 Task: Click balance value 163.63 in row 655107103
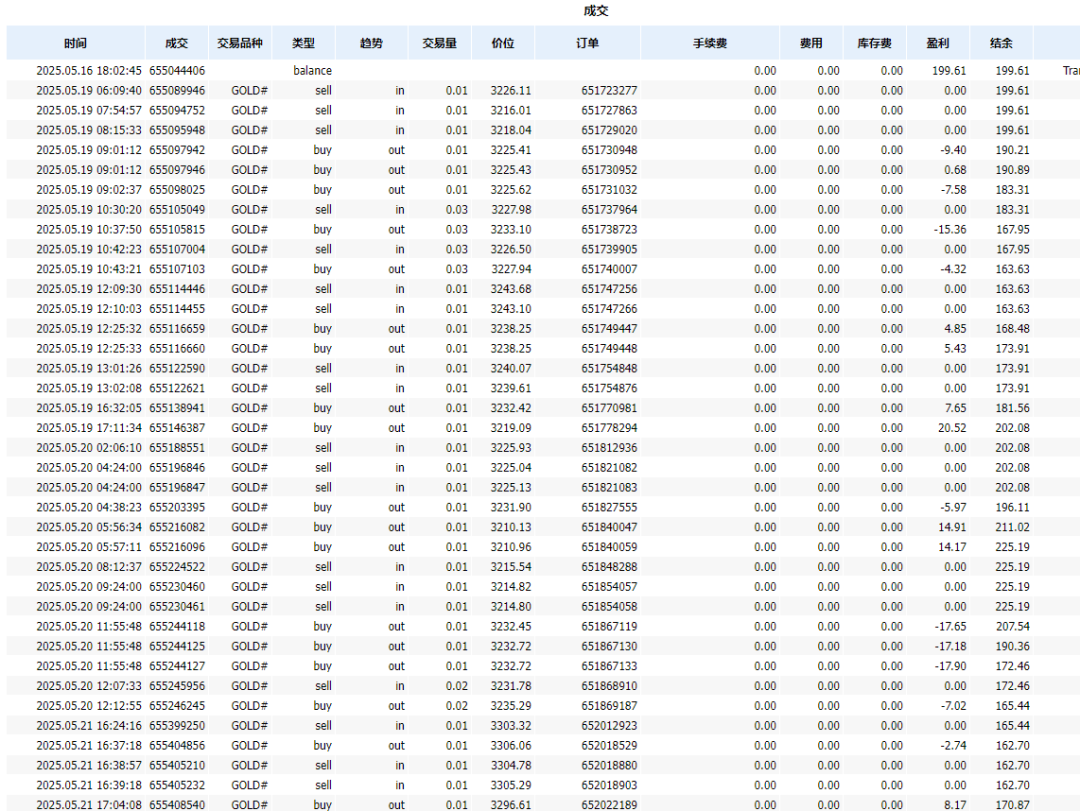[x=1012, y=269]
